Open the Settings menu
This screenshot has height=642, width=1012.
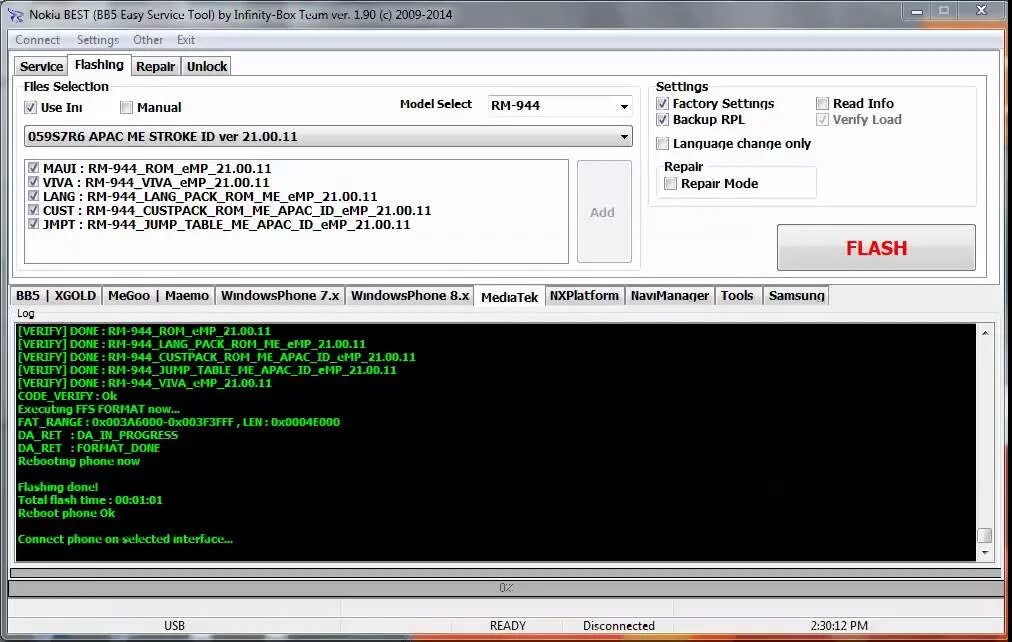tap(98, 40)
